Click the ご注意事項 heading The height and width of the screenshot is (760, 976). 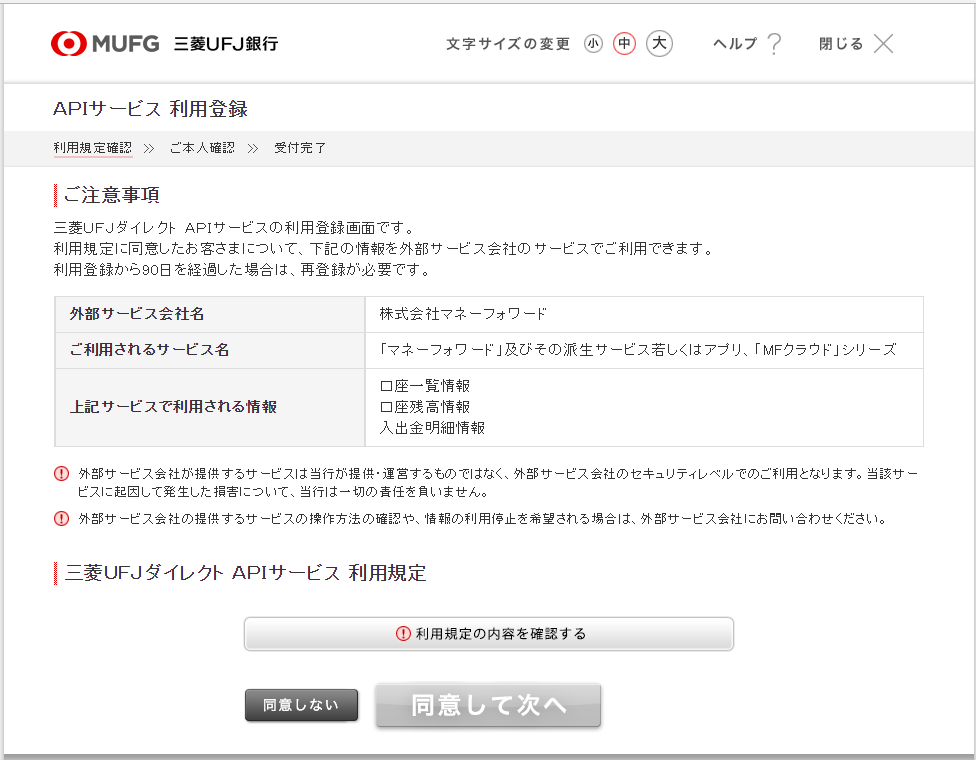(x=112, y=195)
